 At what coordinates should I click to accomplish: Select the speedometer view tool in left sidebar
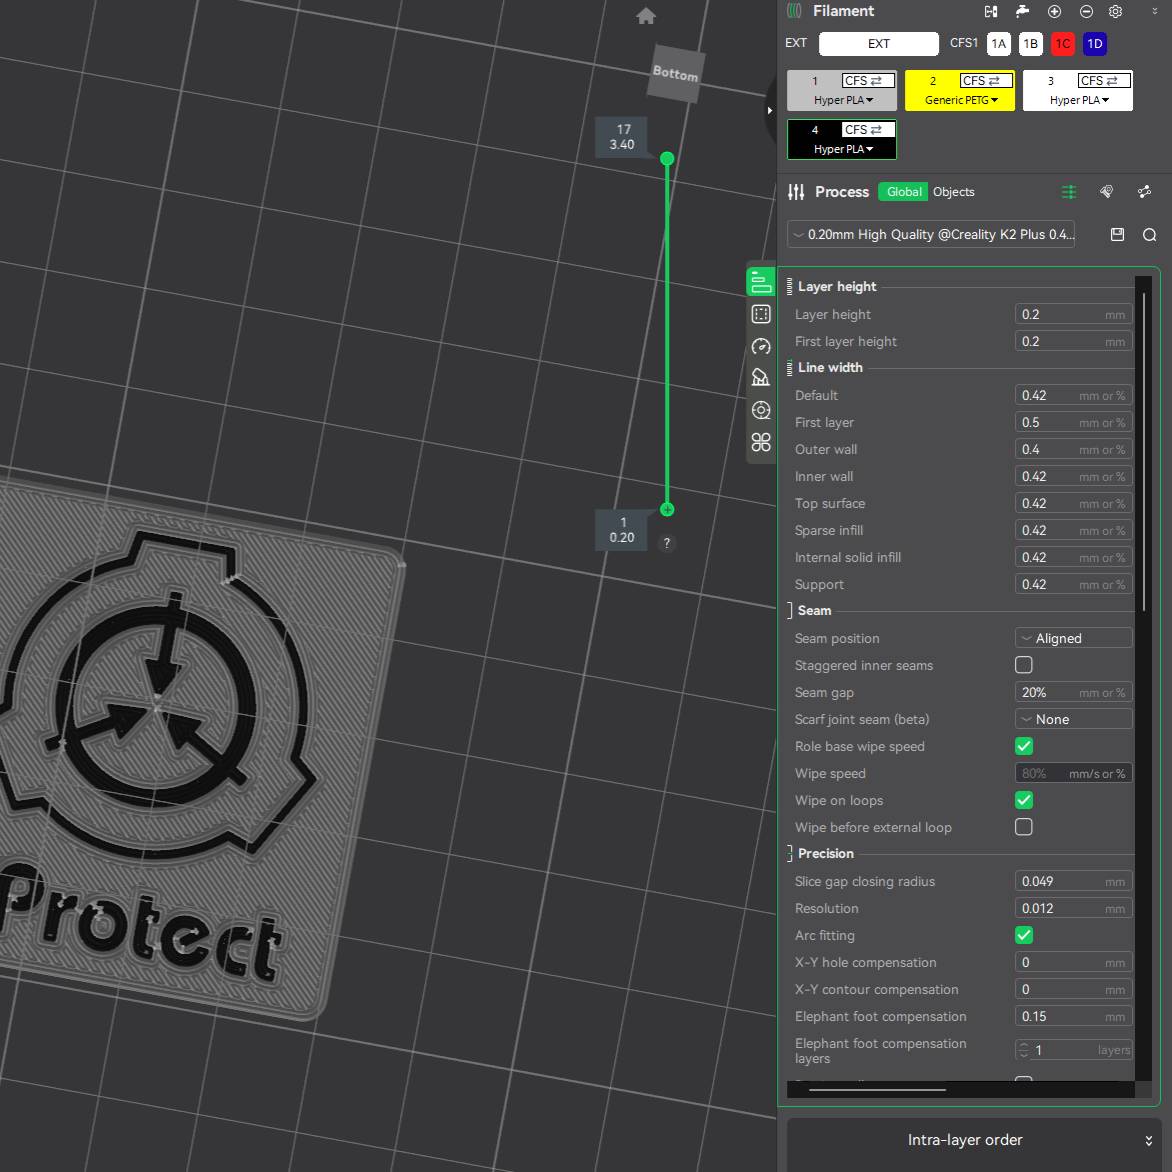761,345
